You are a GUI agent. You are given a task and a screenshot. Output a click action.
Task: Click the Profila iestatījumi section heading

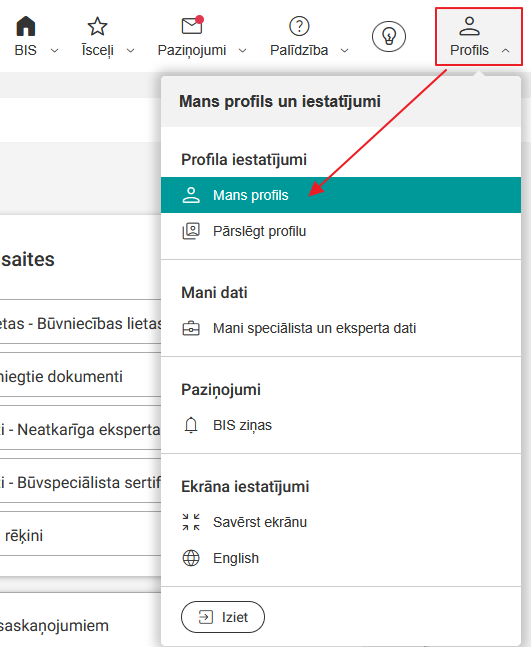(244, 160)
